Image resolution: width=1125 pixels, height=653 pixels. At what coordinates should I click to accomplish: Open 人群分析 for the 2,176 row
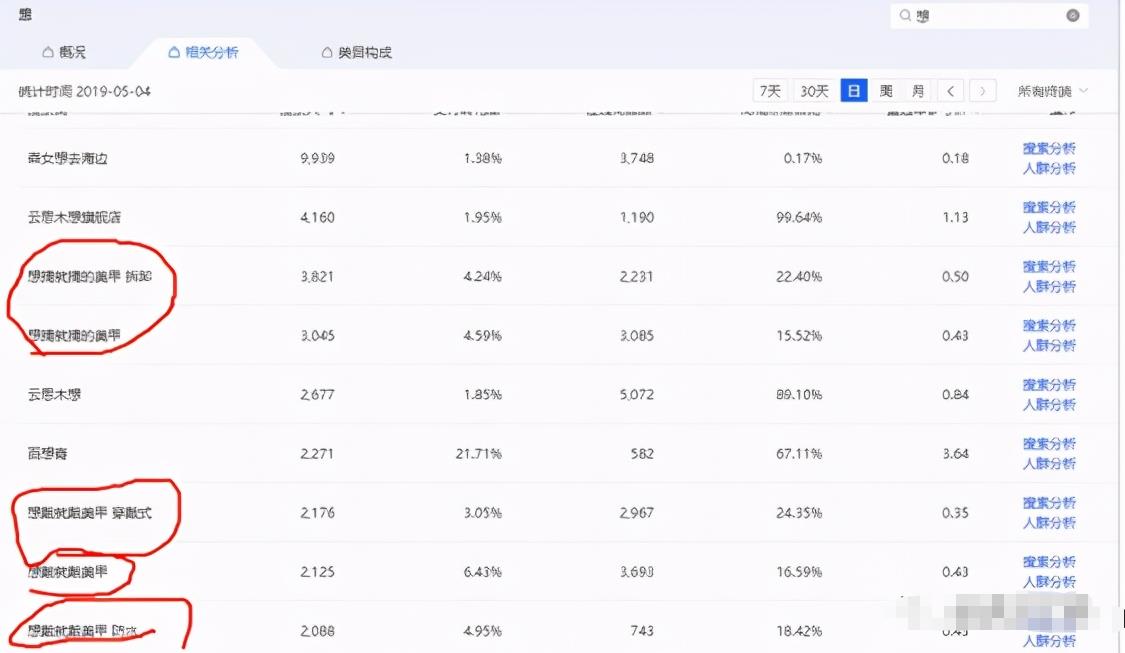(x=1049, y=523)
